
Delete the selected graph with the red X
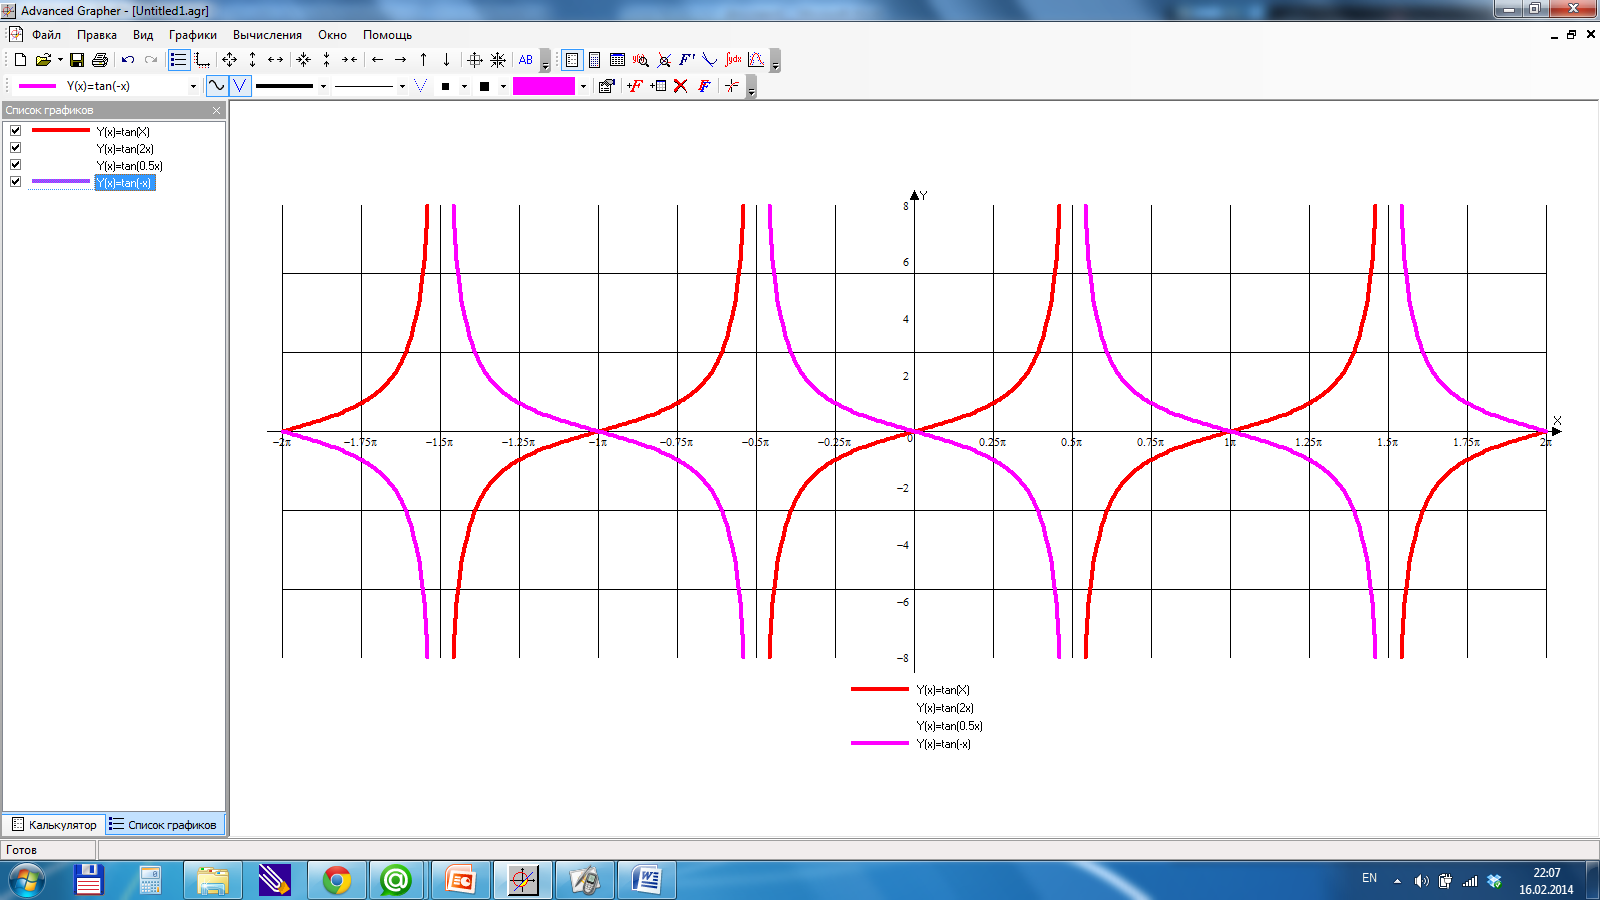[x=681, y=86]
